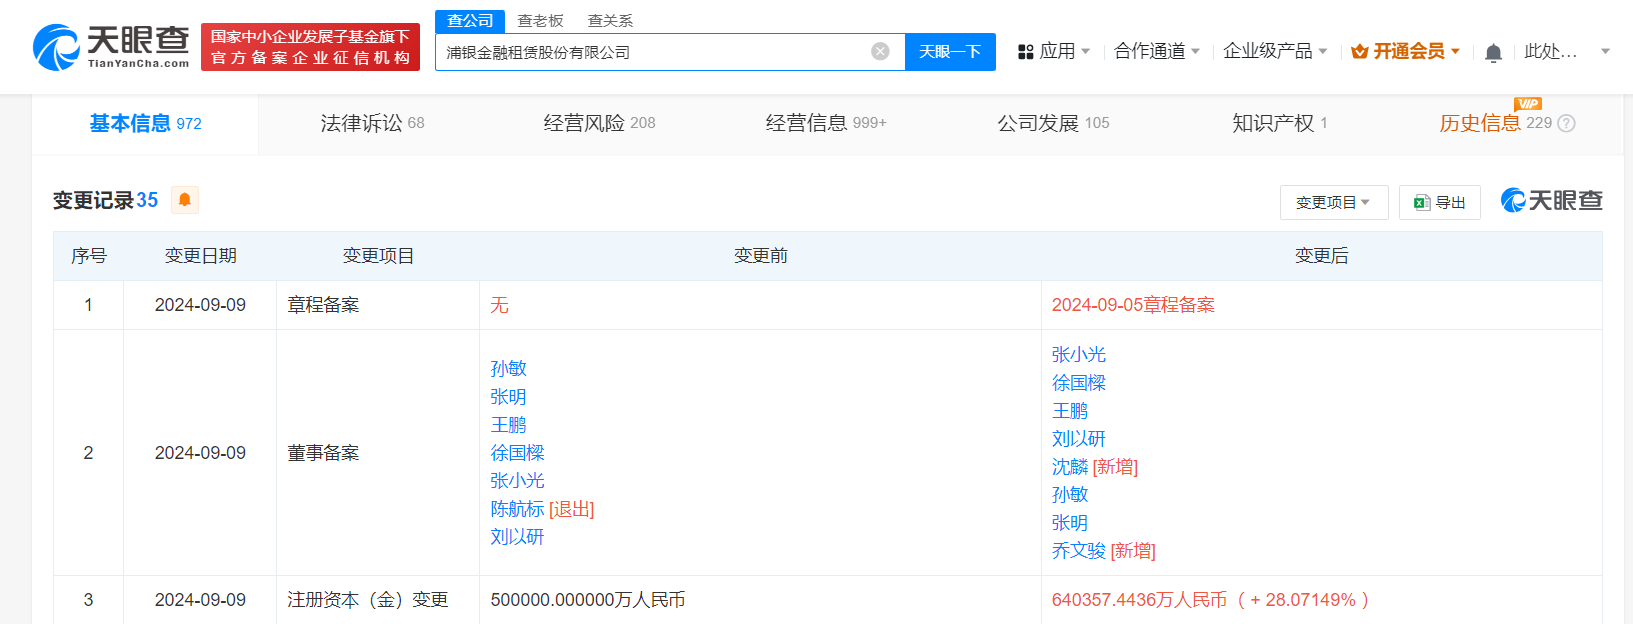This screenshot has height=624, width=1633.
Task: Click the 导出 Excel export button
Action: [x=1439, y=203]
